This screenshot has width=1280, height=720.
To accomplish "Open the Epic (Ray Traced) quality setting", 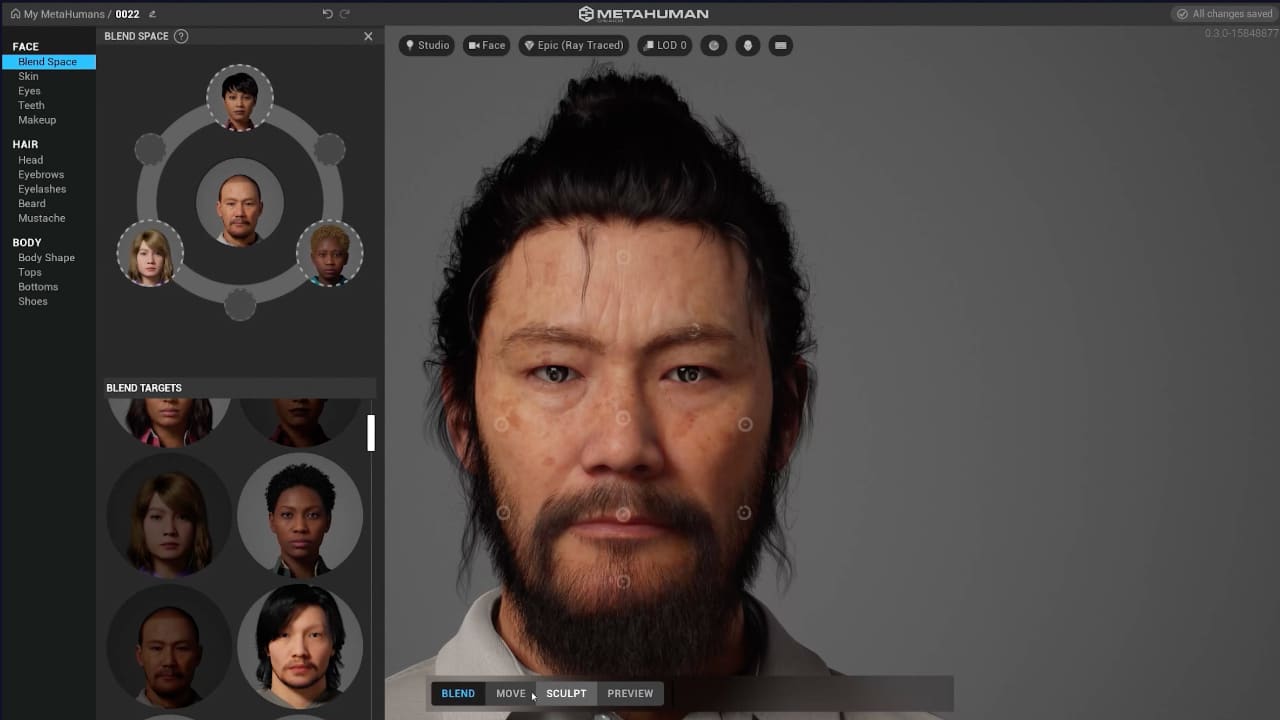I will 573,45.
